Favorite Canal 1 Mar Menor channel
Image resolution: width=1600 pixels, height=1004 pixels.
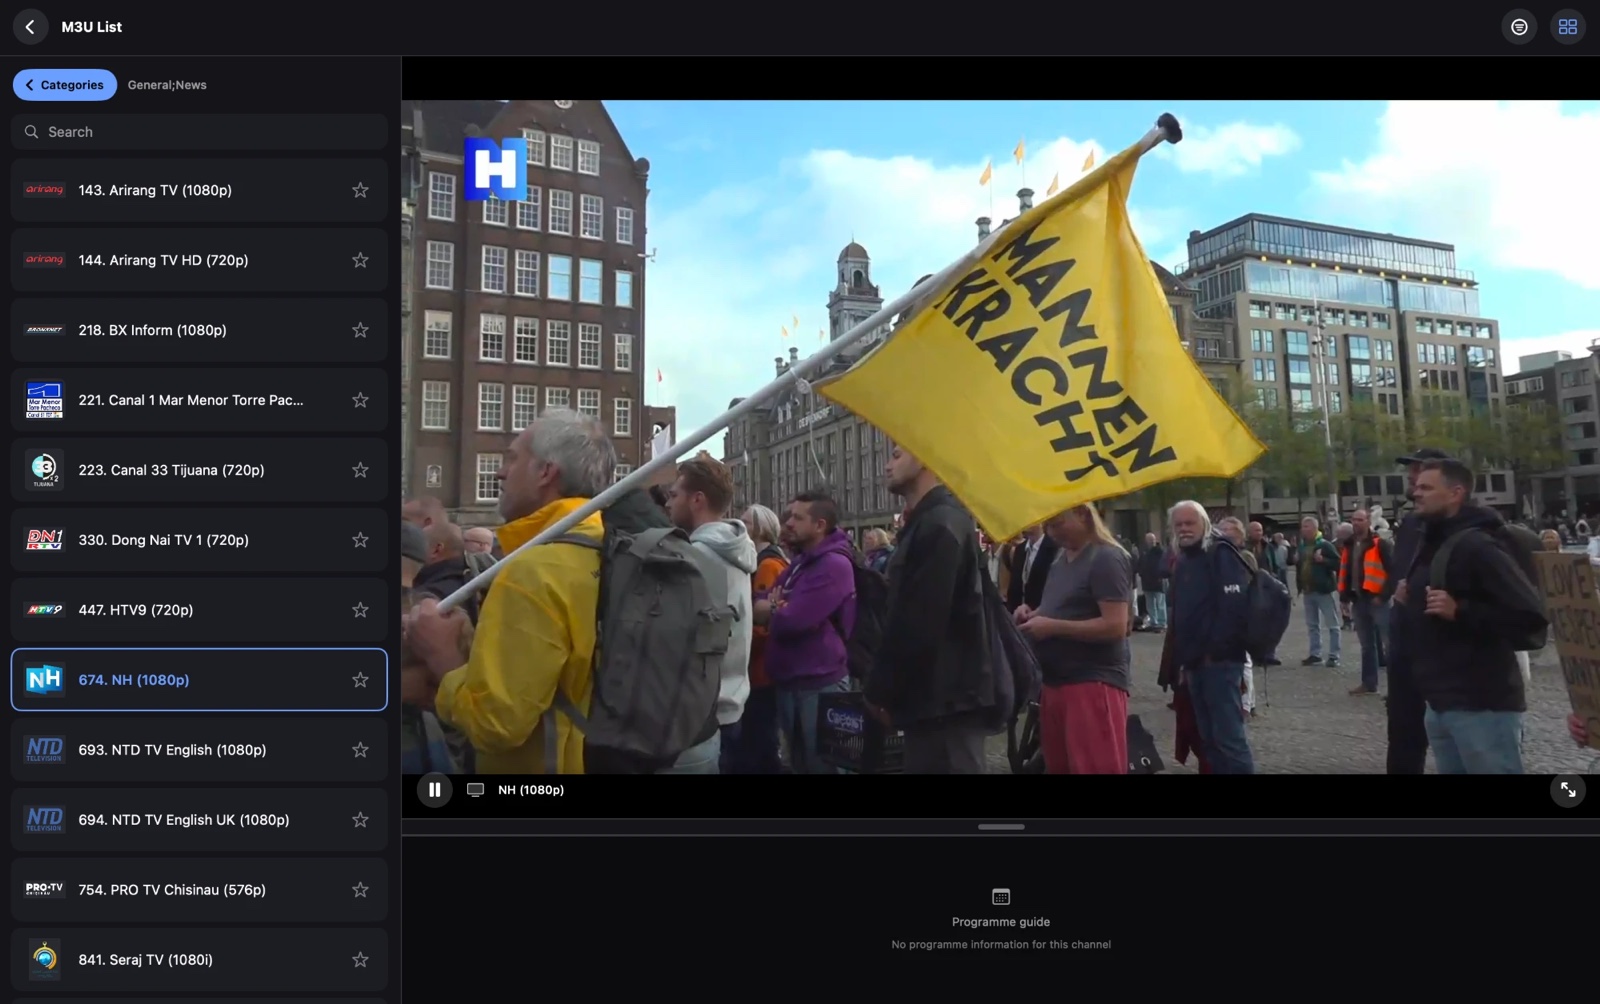point(360,400)
